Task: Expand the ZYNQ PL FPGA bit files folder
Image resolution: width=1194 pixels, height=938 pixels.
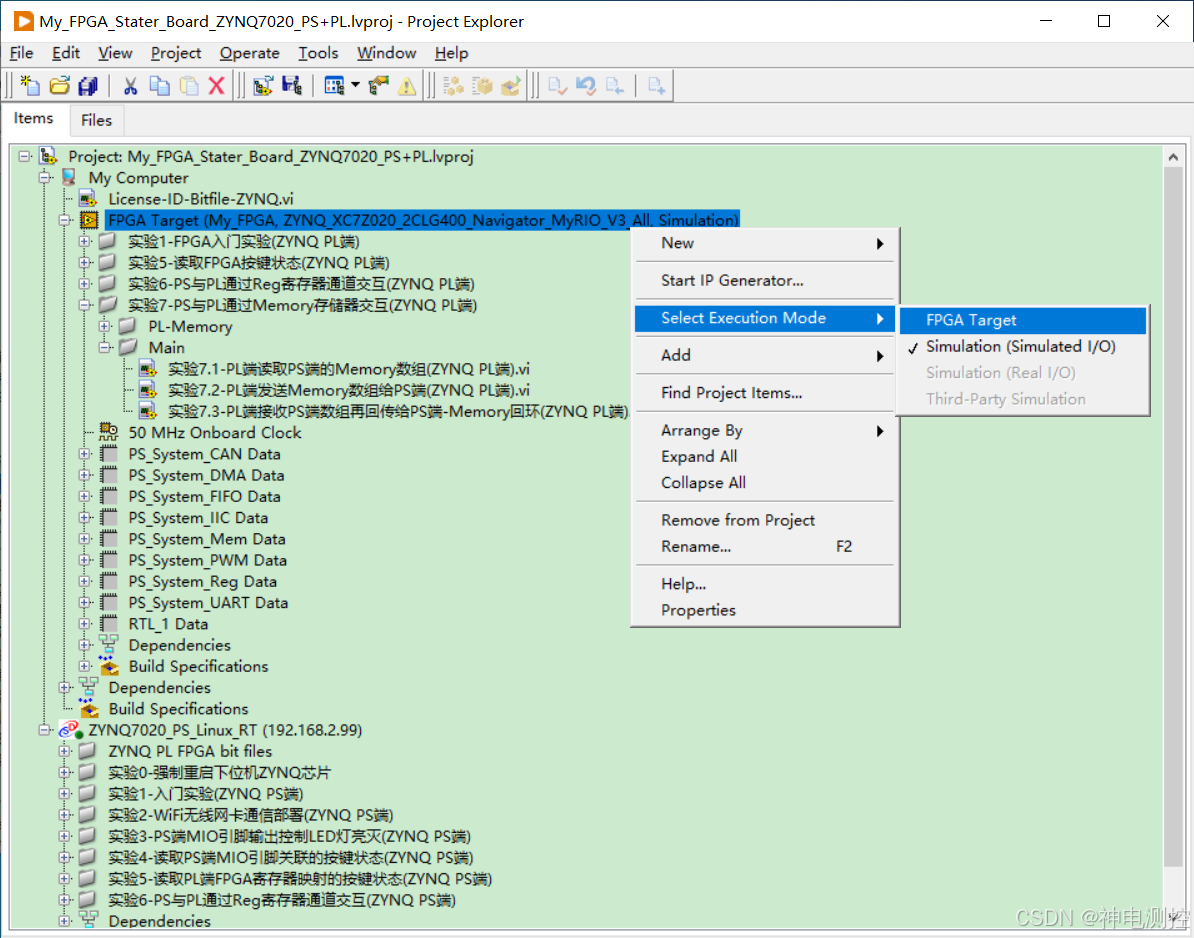Action: click(x=65, y=751)
